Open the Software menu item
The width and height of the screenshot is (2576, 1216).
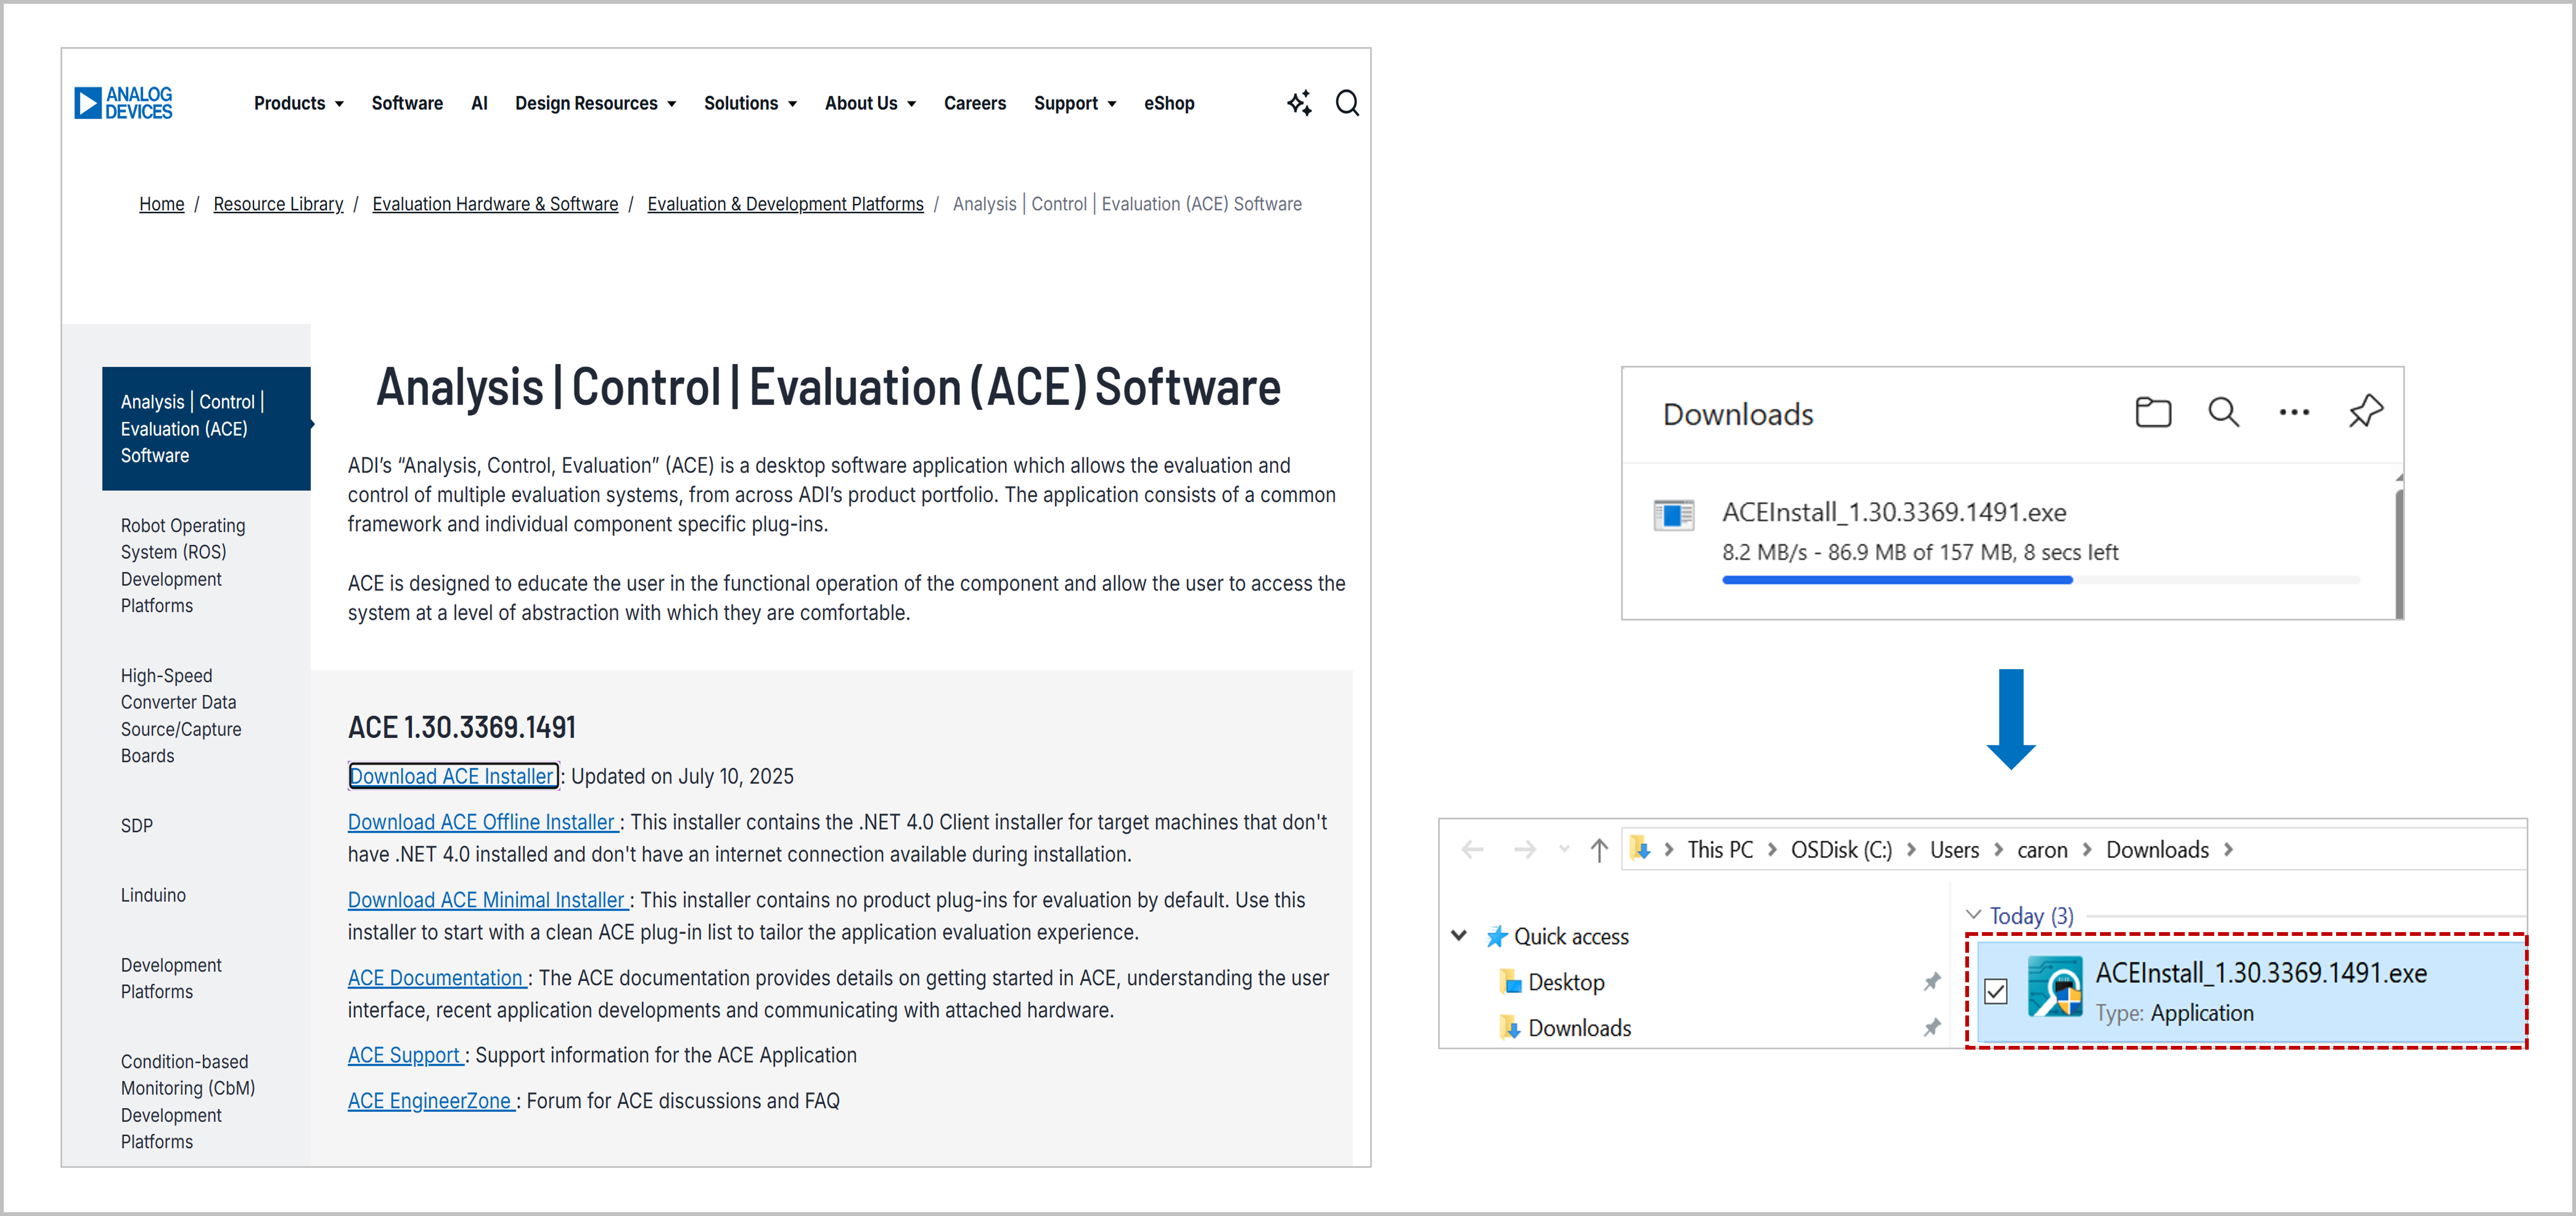407,103
